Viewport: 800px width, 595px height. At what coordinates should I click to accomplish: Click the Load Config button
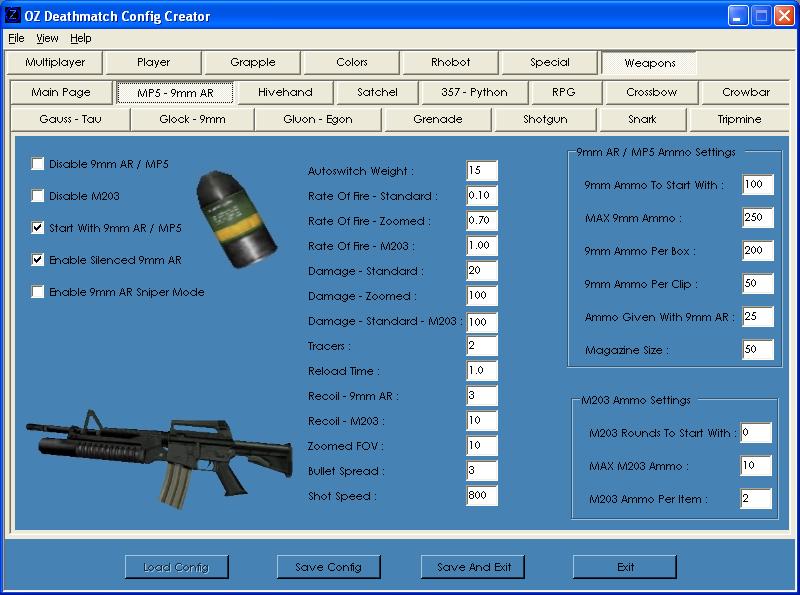coord(177,567)
